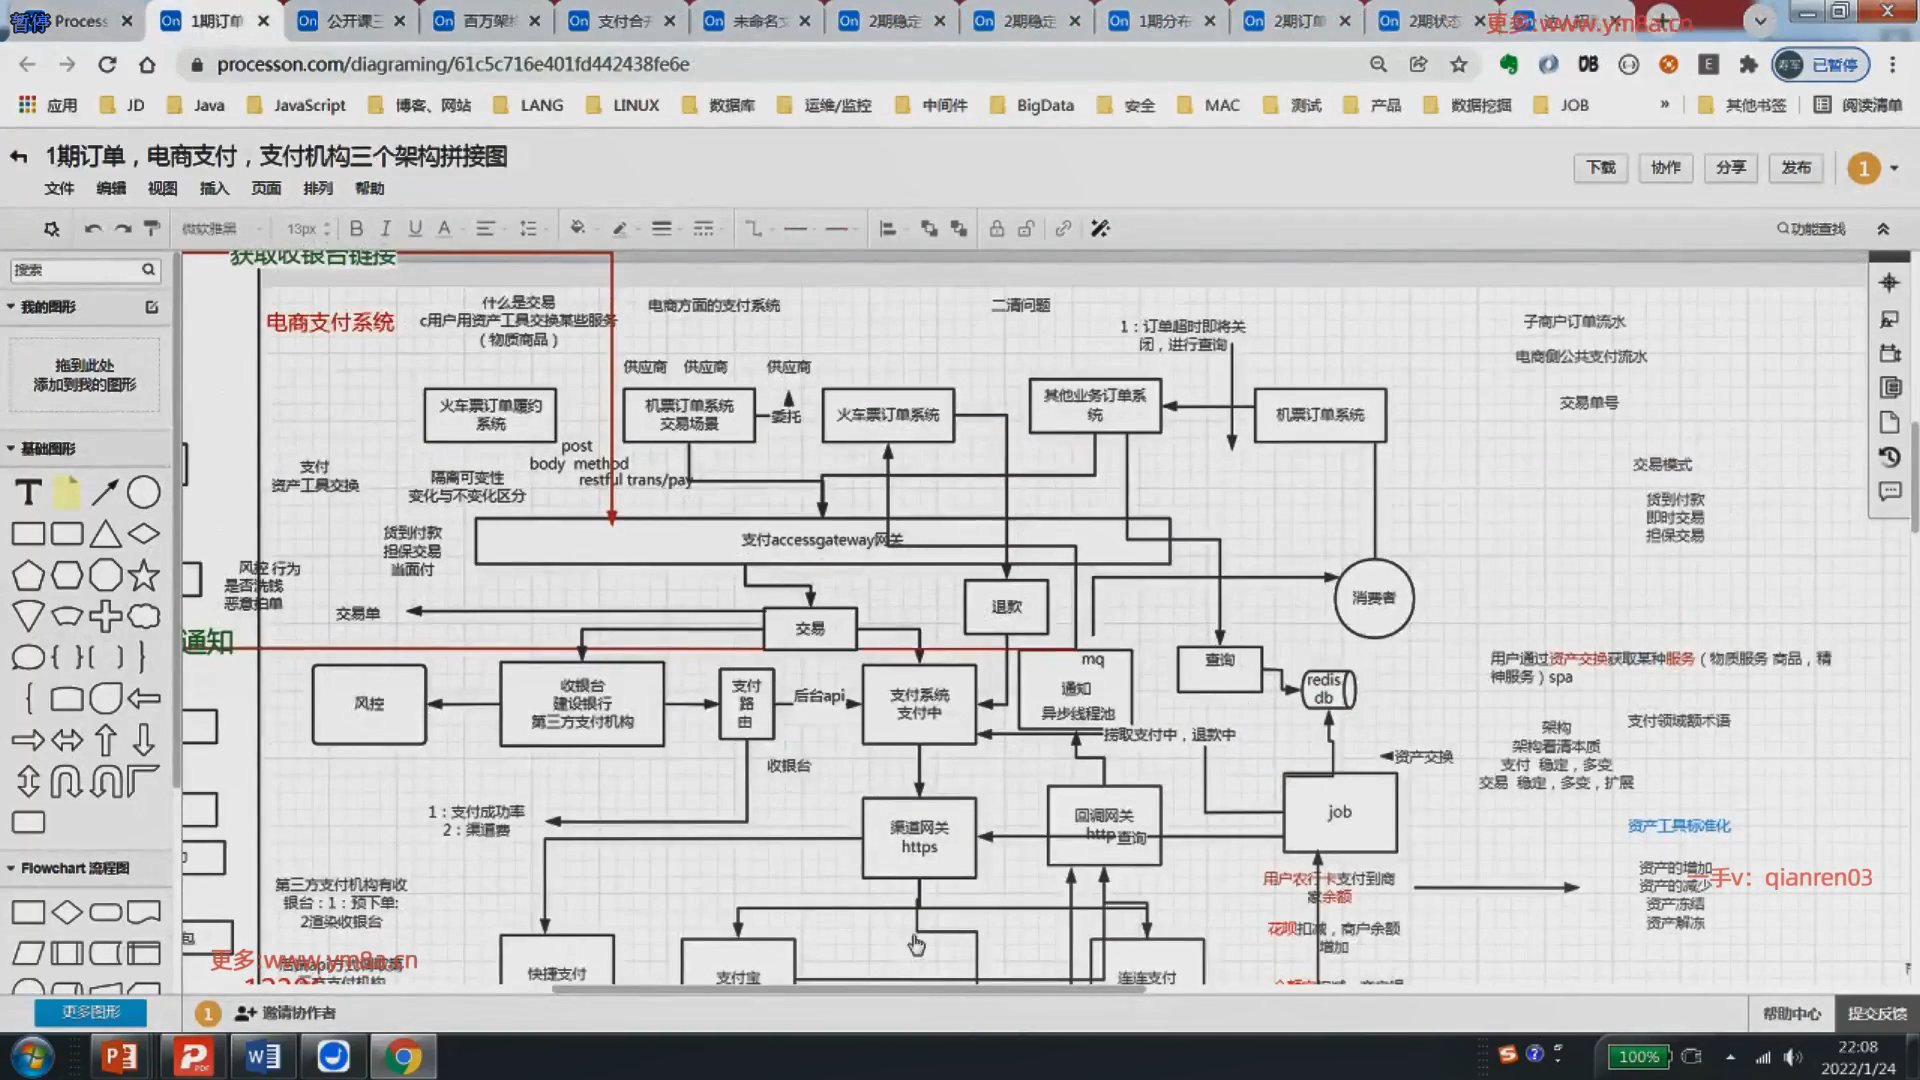Open the comments bubble icon in right panel
The height and width of the screenshot is (1080, 1920).
tap(1889, 491)
